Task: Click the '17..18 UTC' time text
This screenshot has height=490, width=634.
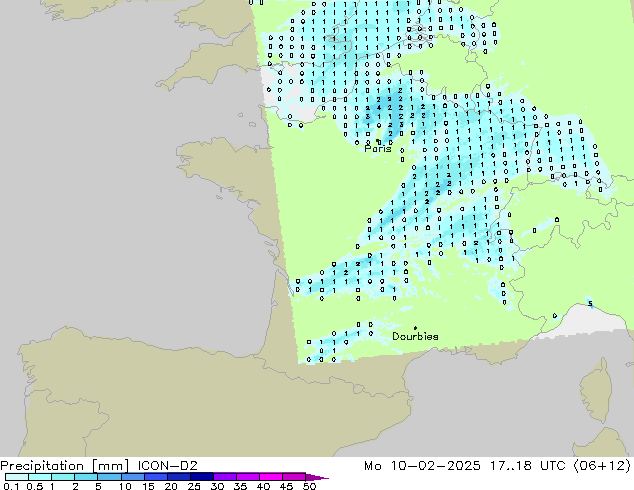Action: pos(527,466)
